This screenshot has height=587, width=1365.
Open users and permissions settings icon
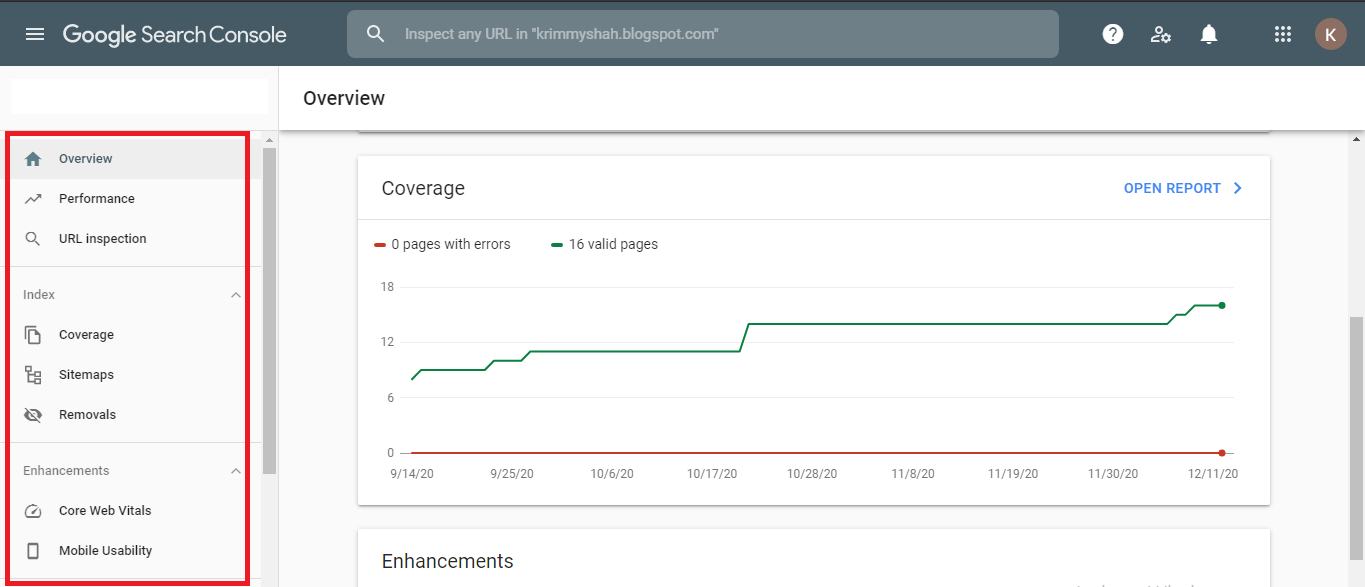click(1160, 34)
